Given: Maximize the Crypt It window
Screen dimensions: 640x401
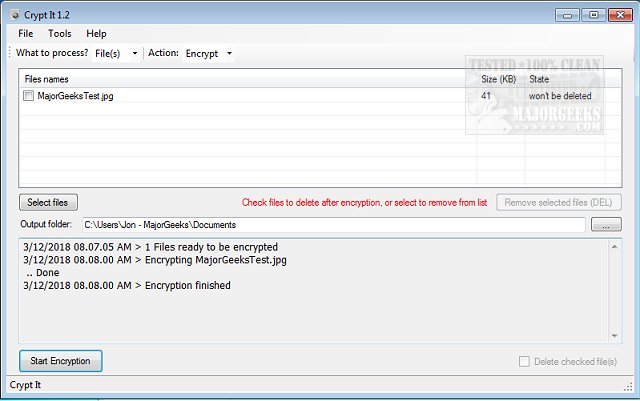Looking at the screenshot, I should click(593, 15).
